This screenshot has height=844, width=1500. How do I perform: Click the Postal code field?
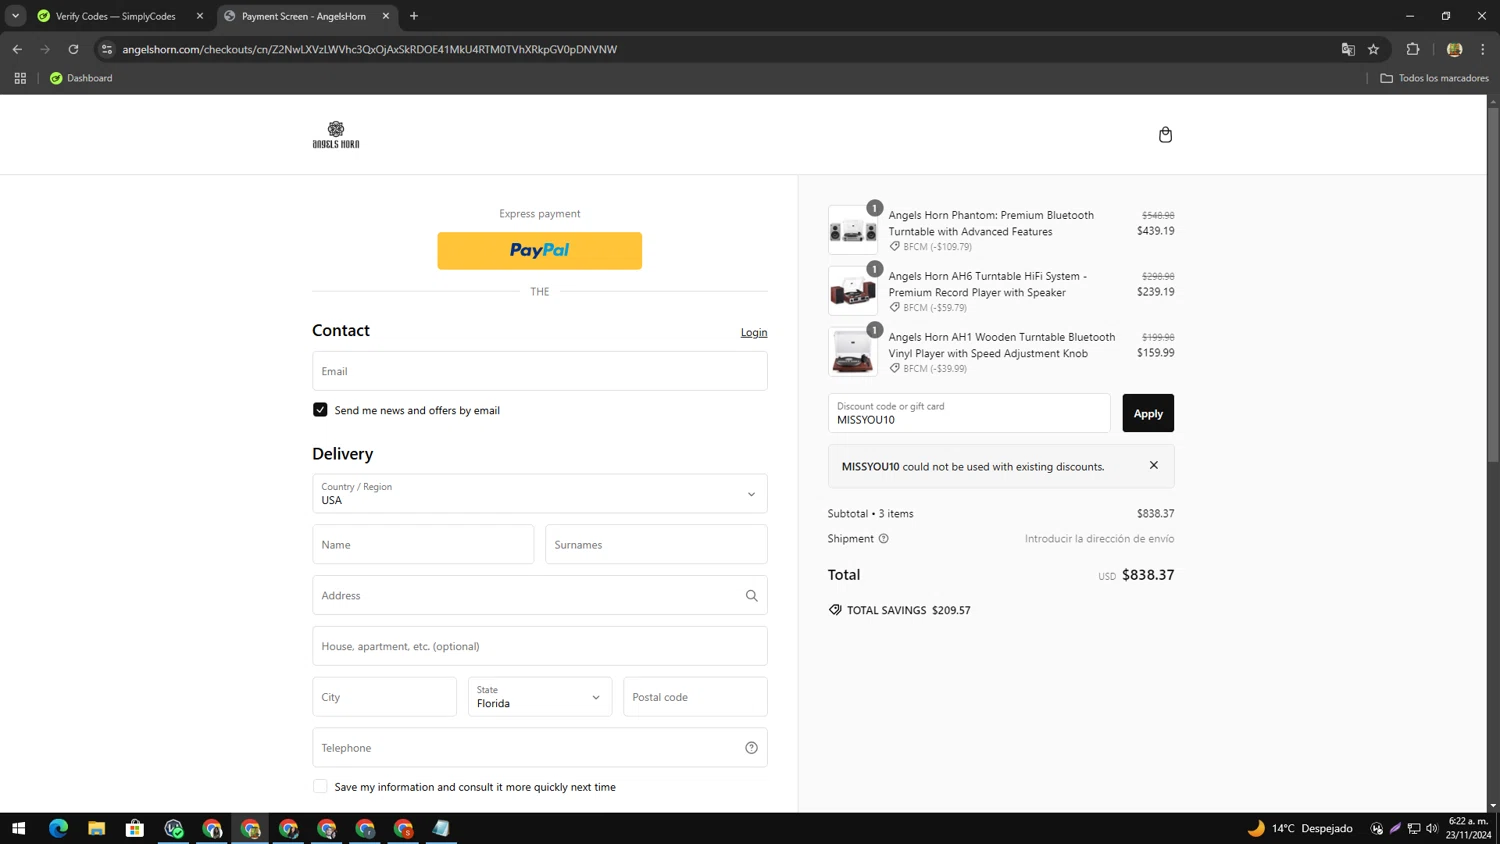pos(695,697)
